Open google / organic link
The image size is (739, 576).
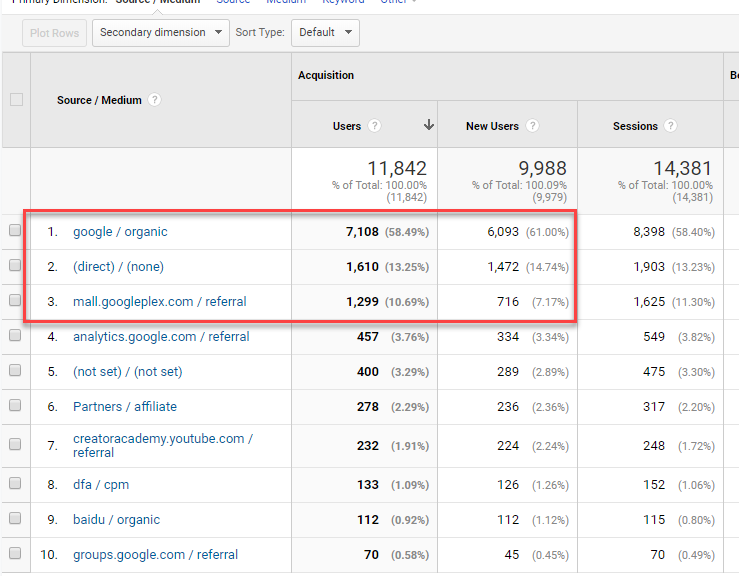pyautogui.click(x=120, y=232)
